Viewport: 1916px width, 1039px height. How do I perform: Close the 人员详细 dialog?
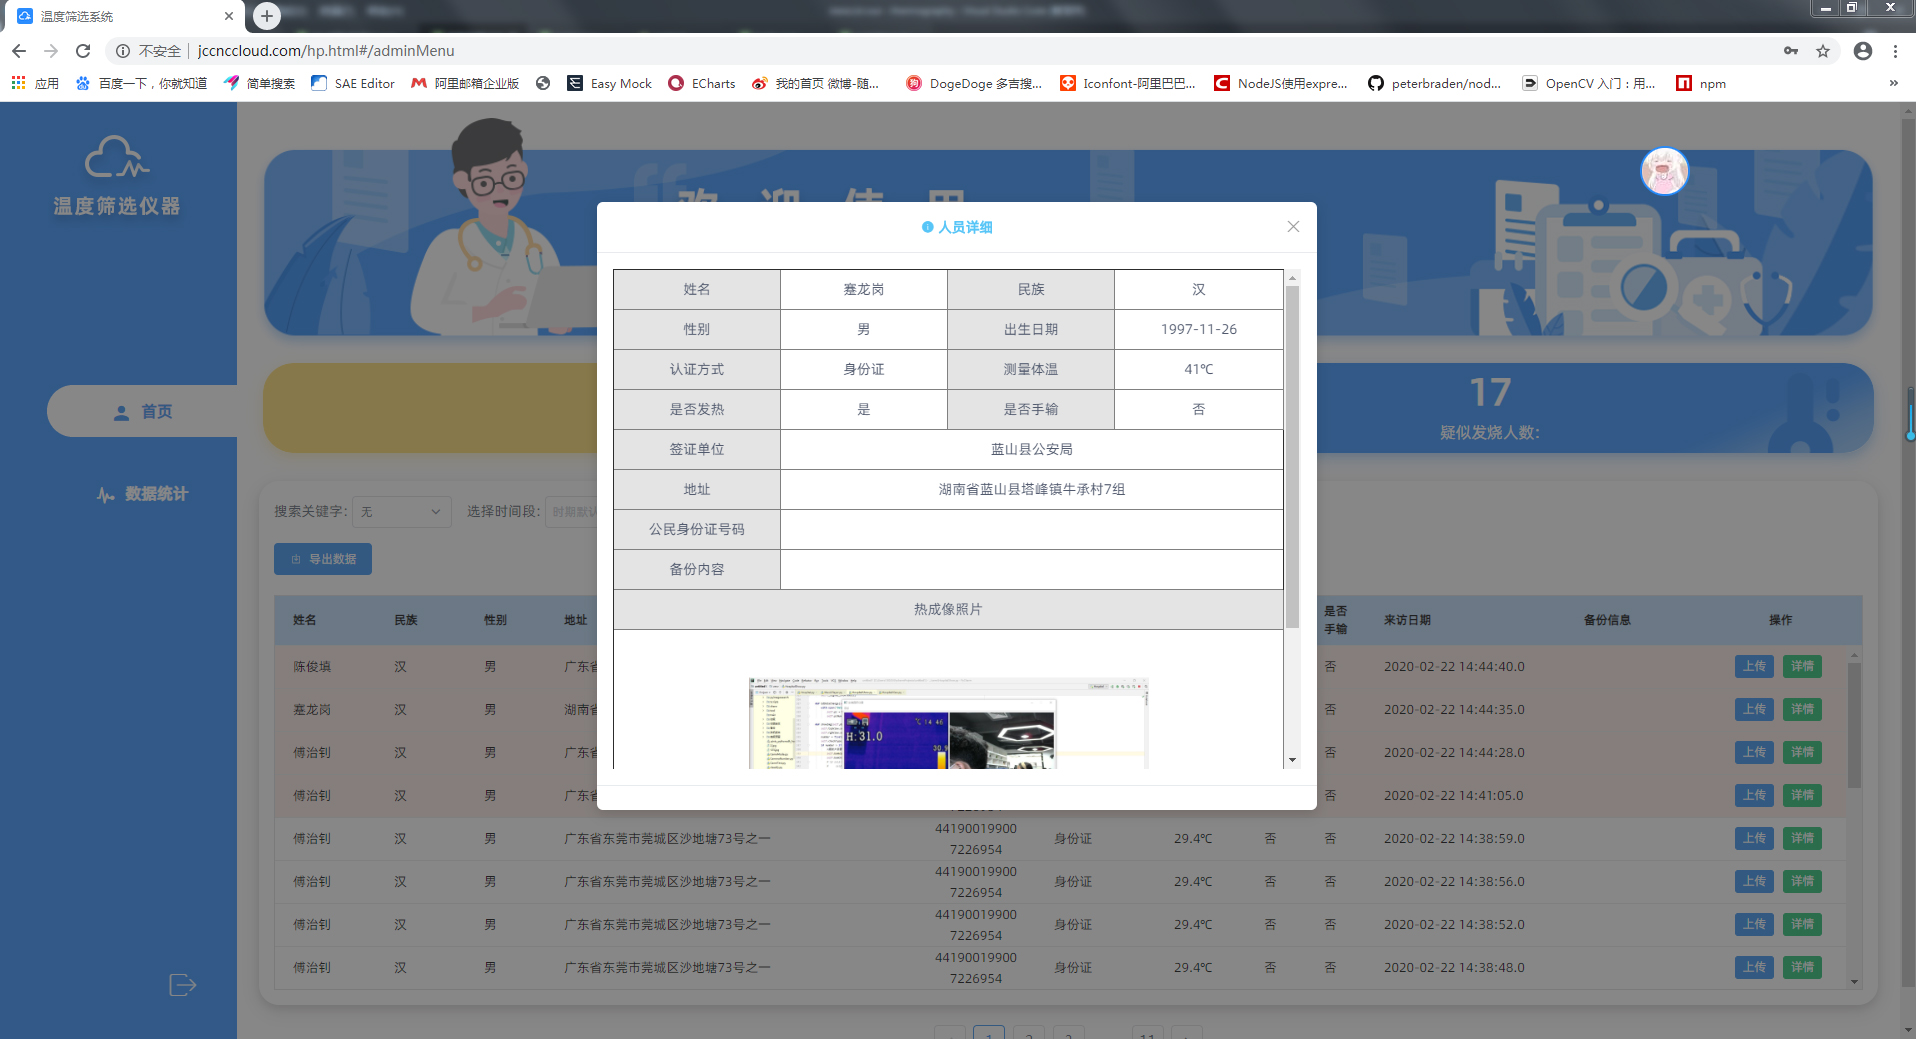(x=1293, y=227)
